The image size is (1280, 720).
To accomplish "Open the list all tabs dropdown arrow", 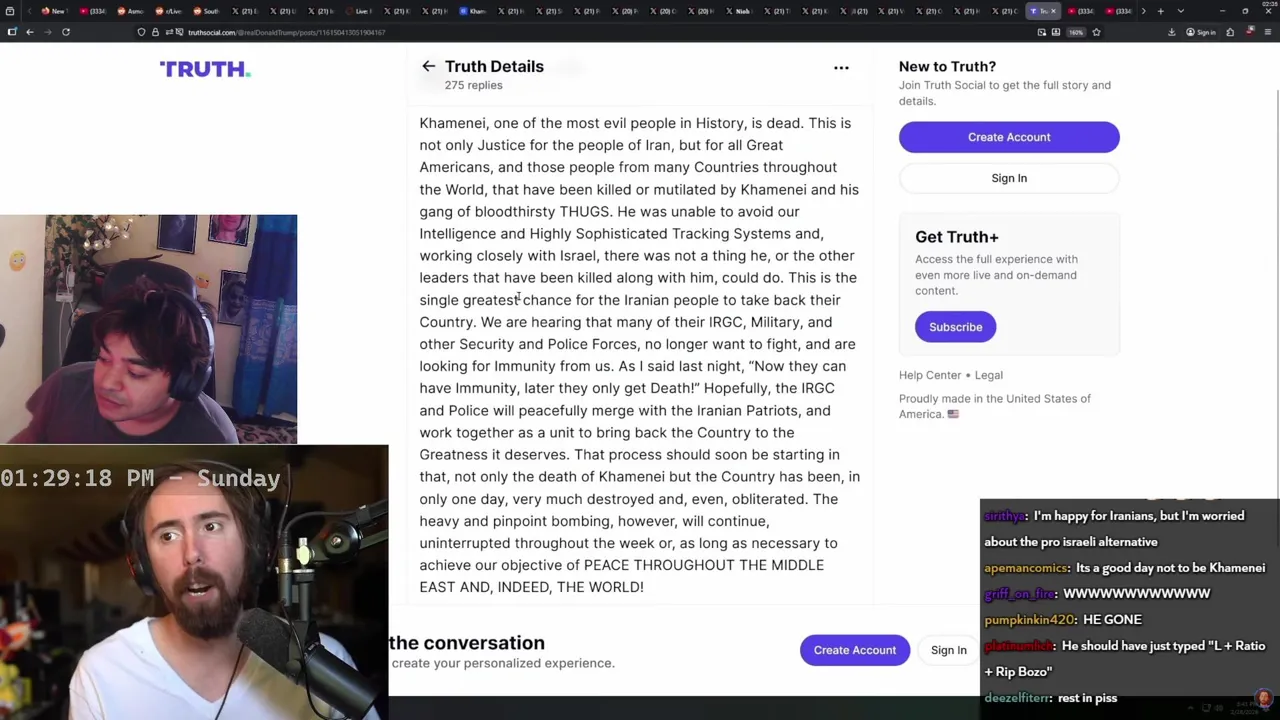I will tap(1181, 11).
